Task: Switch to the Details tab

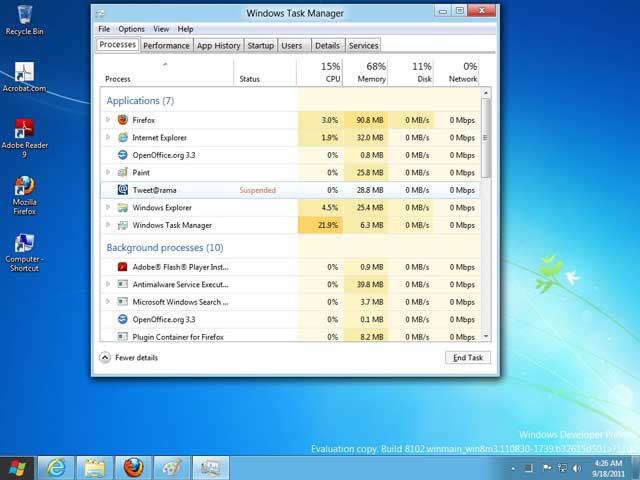Action: coord(327,45)
